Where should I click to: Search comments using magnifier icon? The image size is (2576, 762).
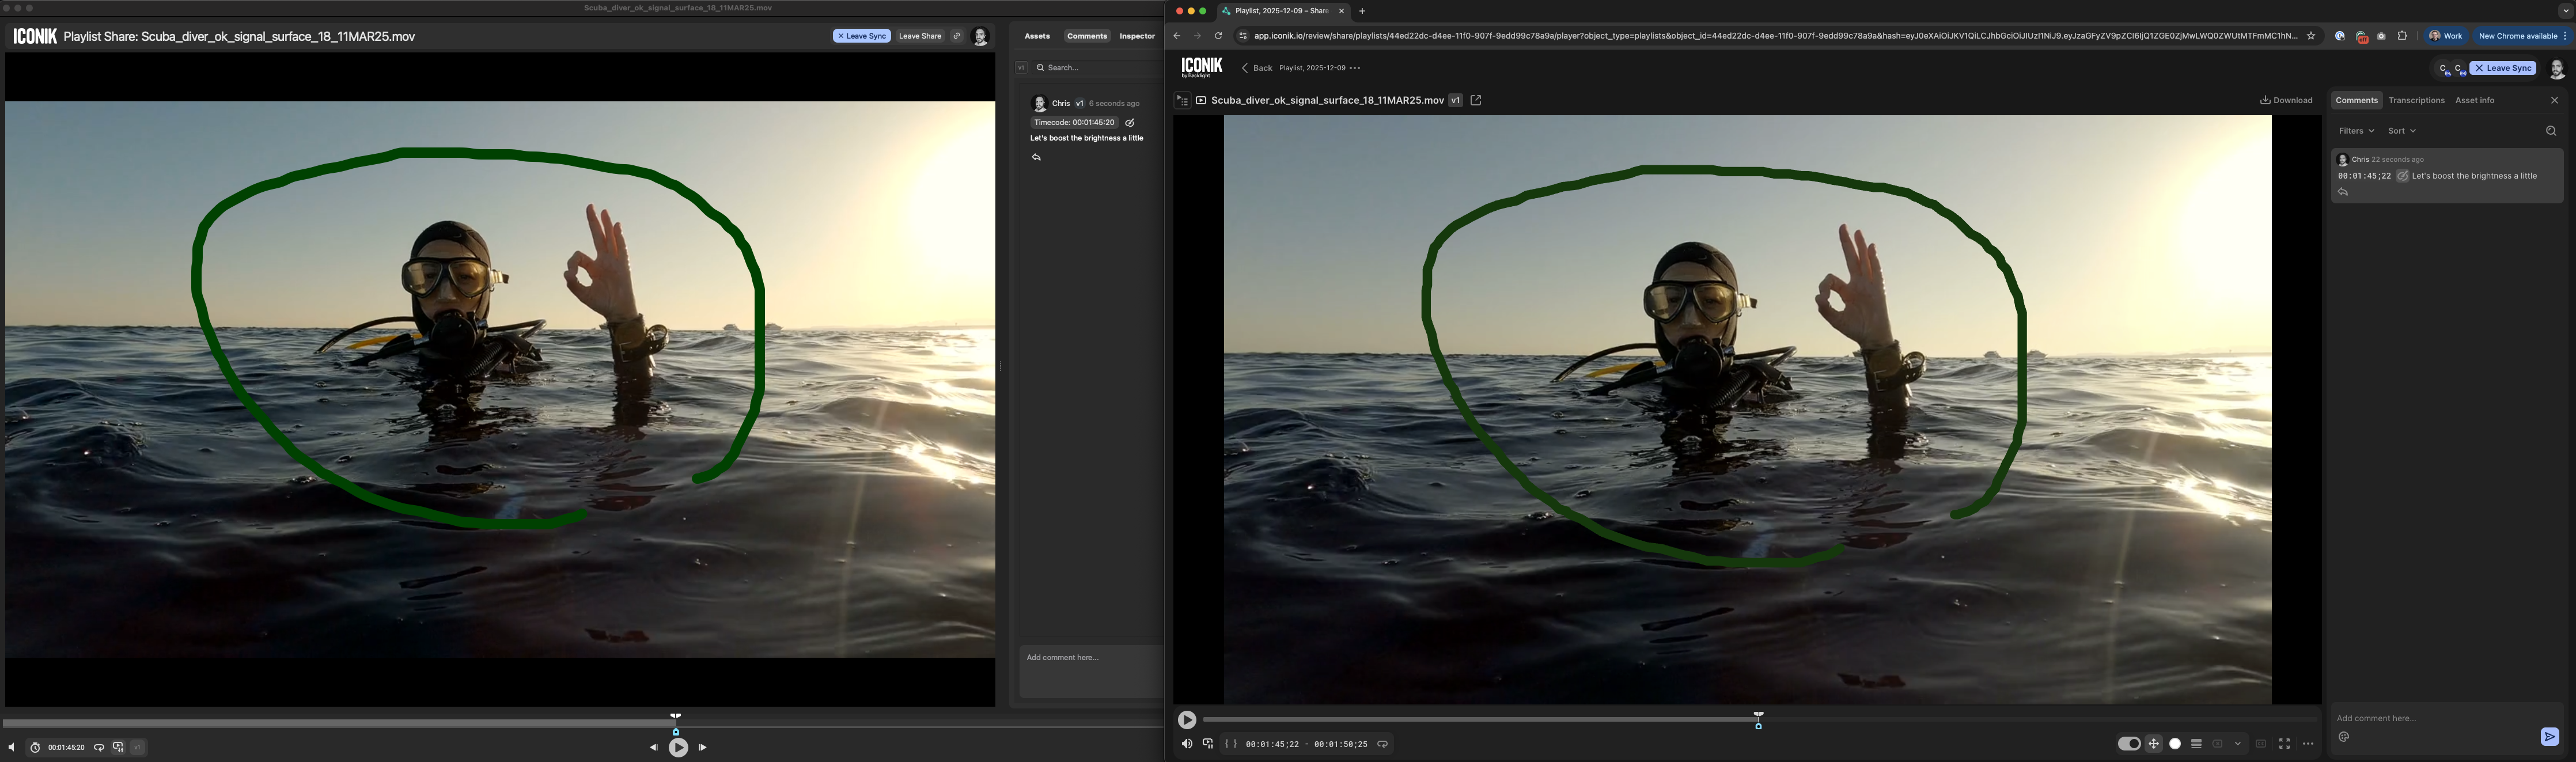2550,131
